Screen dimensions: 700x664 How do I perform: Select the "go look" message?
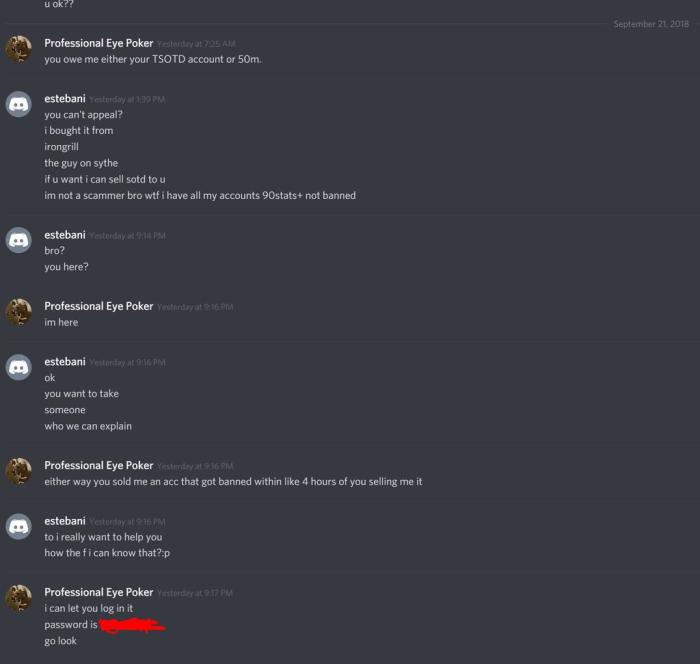pyautogui.click(x=60, y=641)
